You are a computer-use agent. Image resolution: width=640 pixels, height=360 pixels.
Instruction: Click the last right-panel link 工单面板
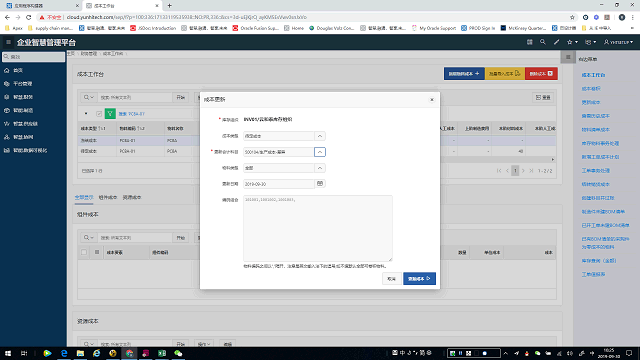[593, 274]
